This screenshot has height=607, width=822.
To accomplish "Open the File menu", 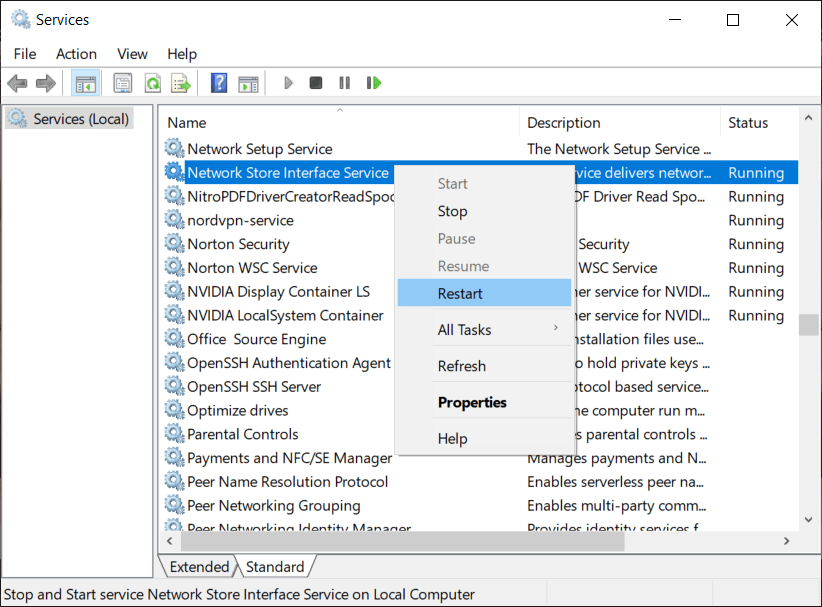I will [24, 54].
